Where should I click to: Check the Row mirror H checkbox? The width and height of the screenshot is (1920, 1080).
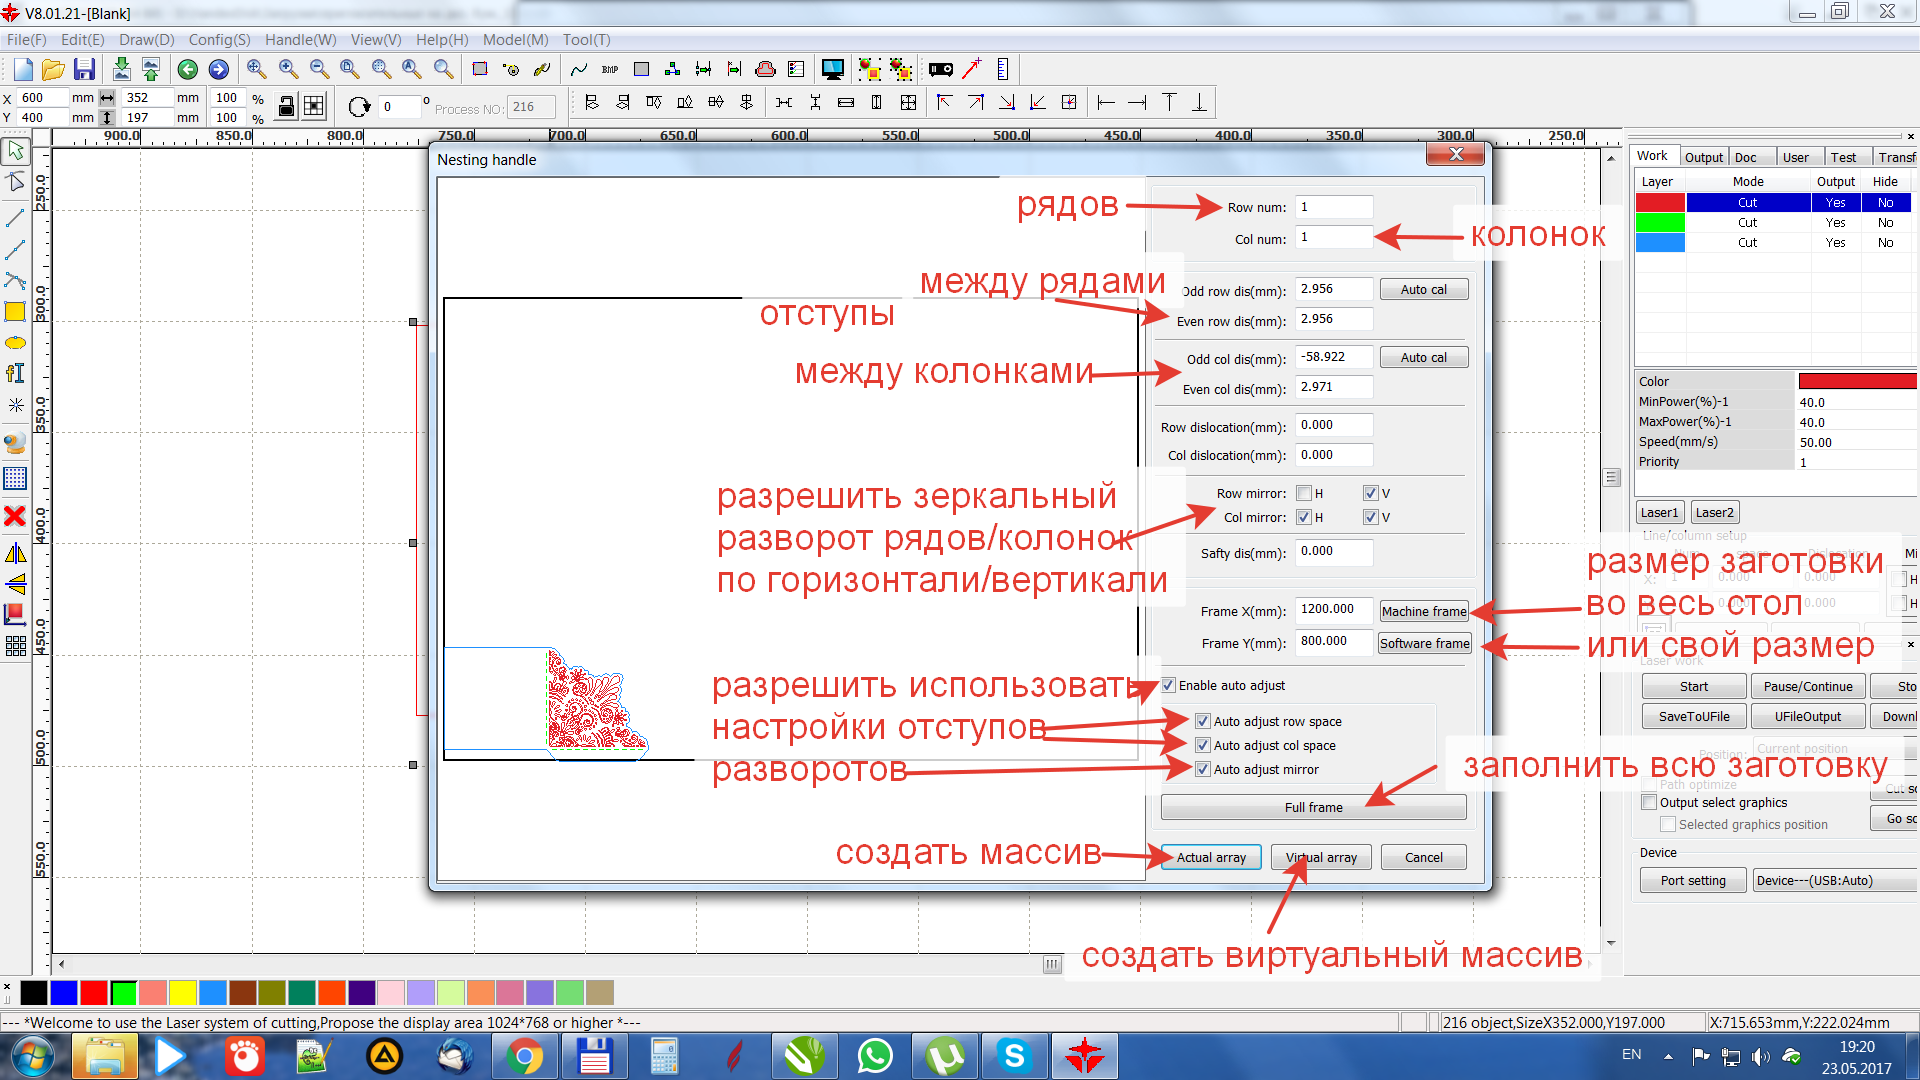[x=1304, y=493]
